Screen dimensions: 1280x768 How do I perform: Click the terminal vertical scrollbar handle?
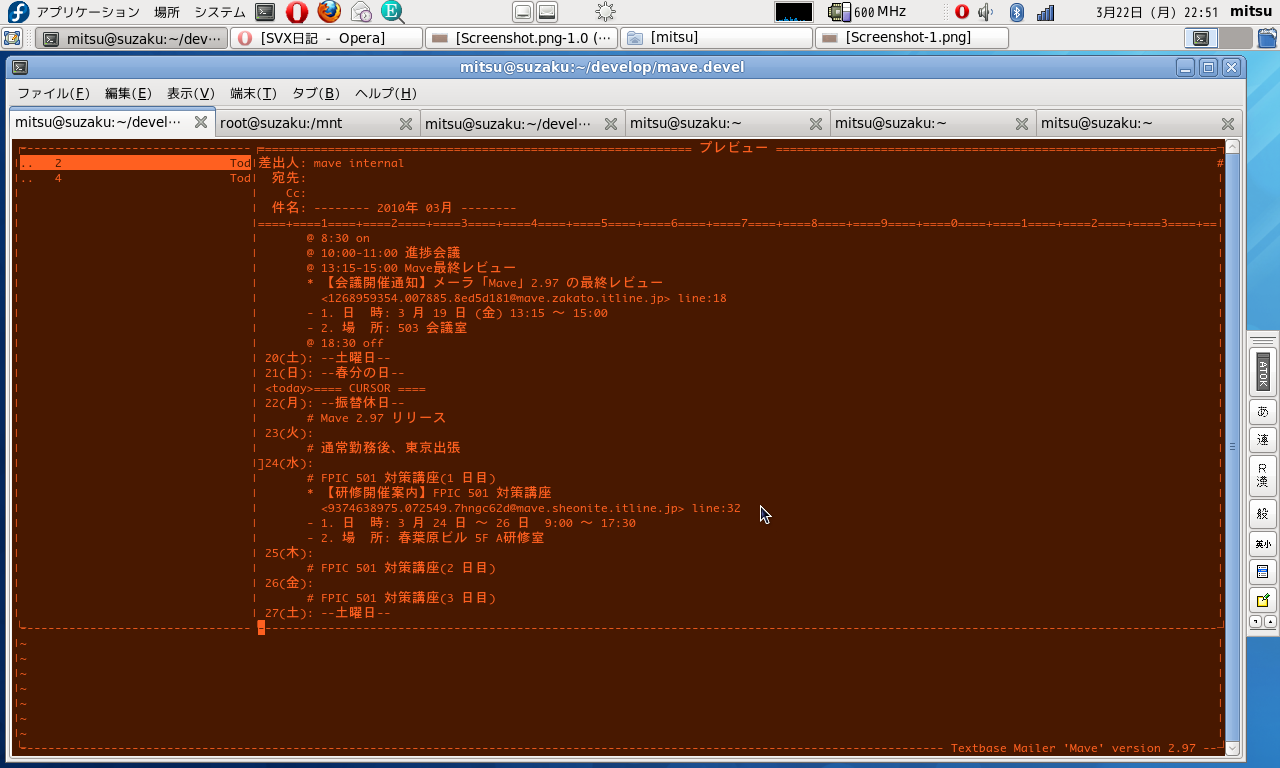coord(1232,446)
